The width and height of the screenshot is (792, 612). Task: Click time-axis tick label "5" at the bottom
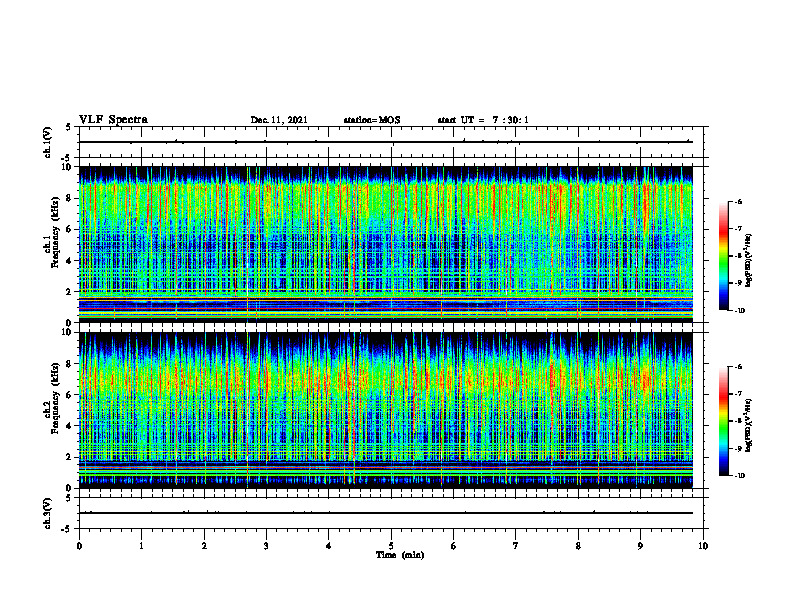tap(391, 546)
